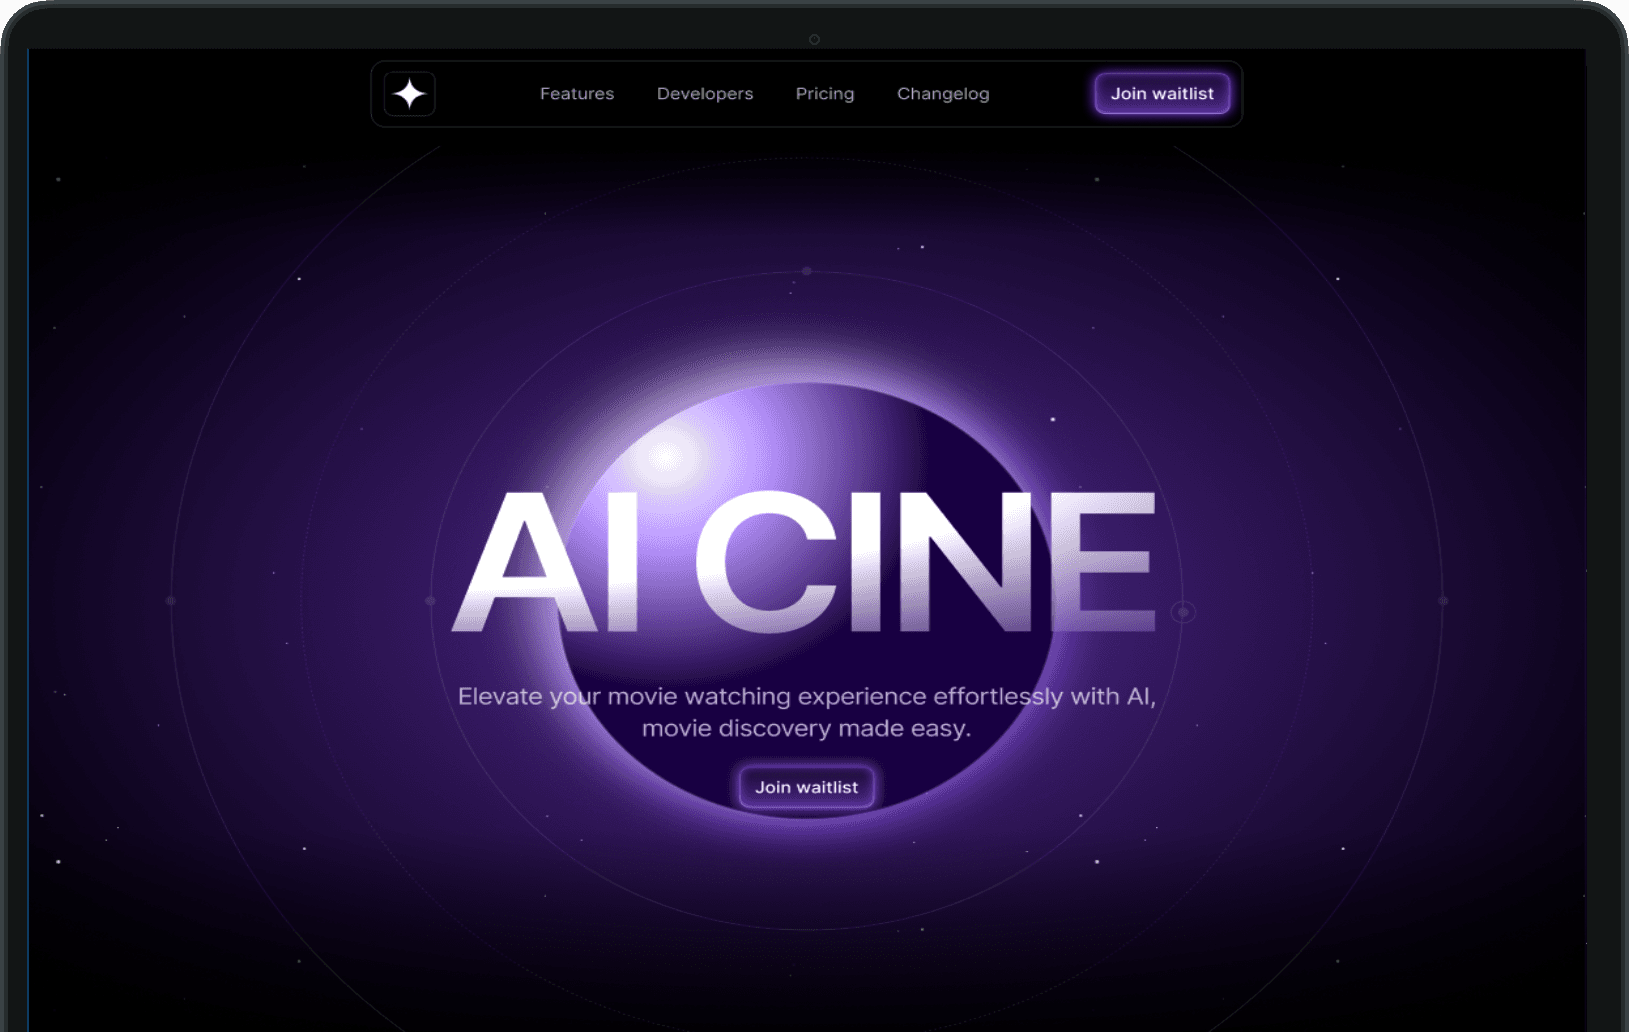Open the Features nav link

click(577, 94)
